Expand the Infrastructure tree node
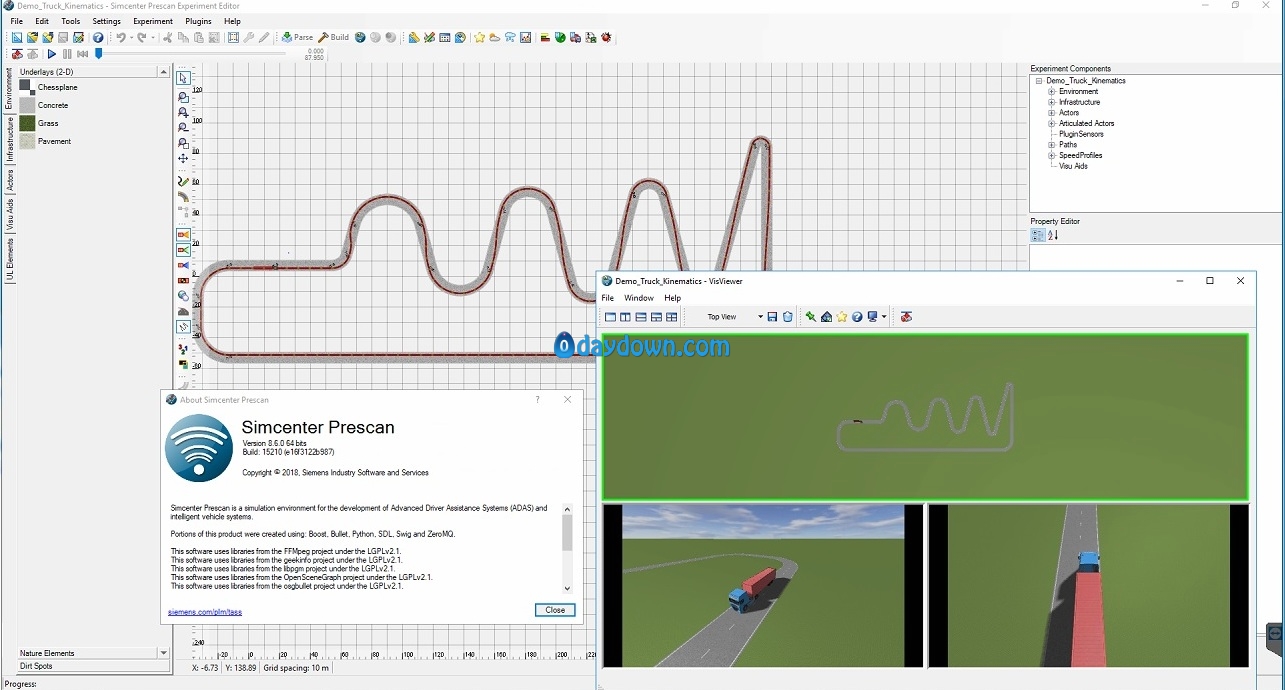 pos(1052,102)
